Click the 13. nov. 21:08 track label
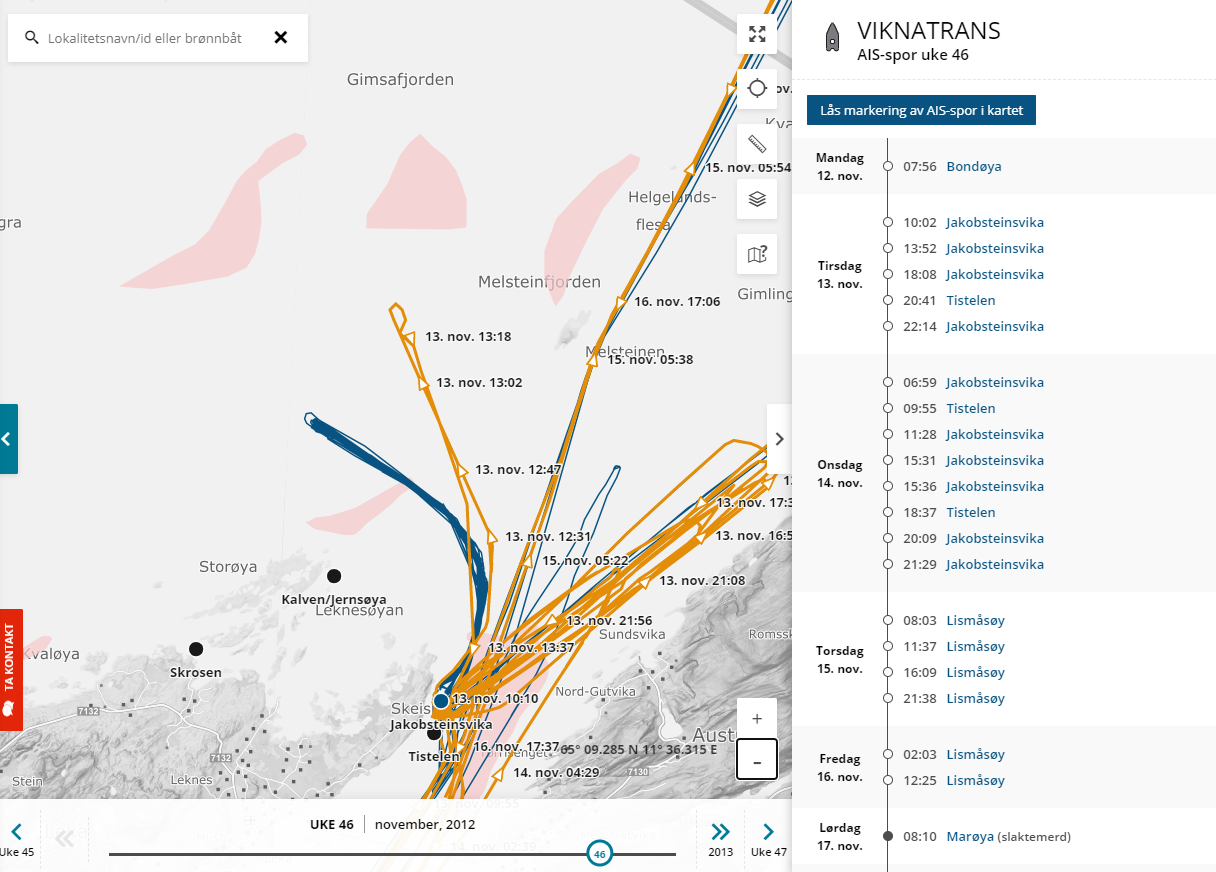This screenshot has height=872, width=1216. click(x=701, y=581)
